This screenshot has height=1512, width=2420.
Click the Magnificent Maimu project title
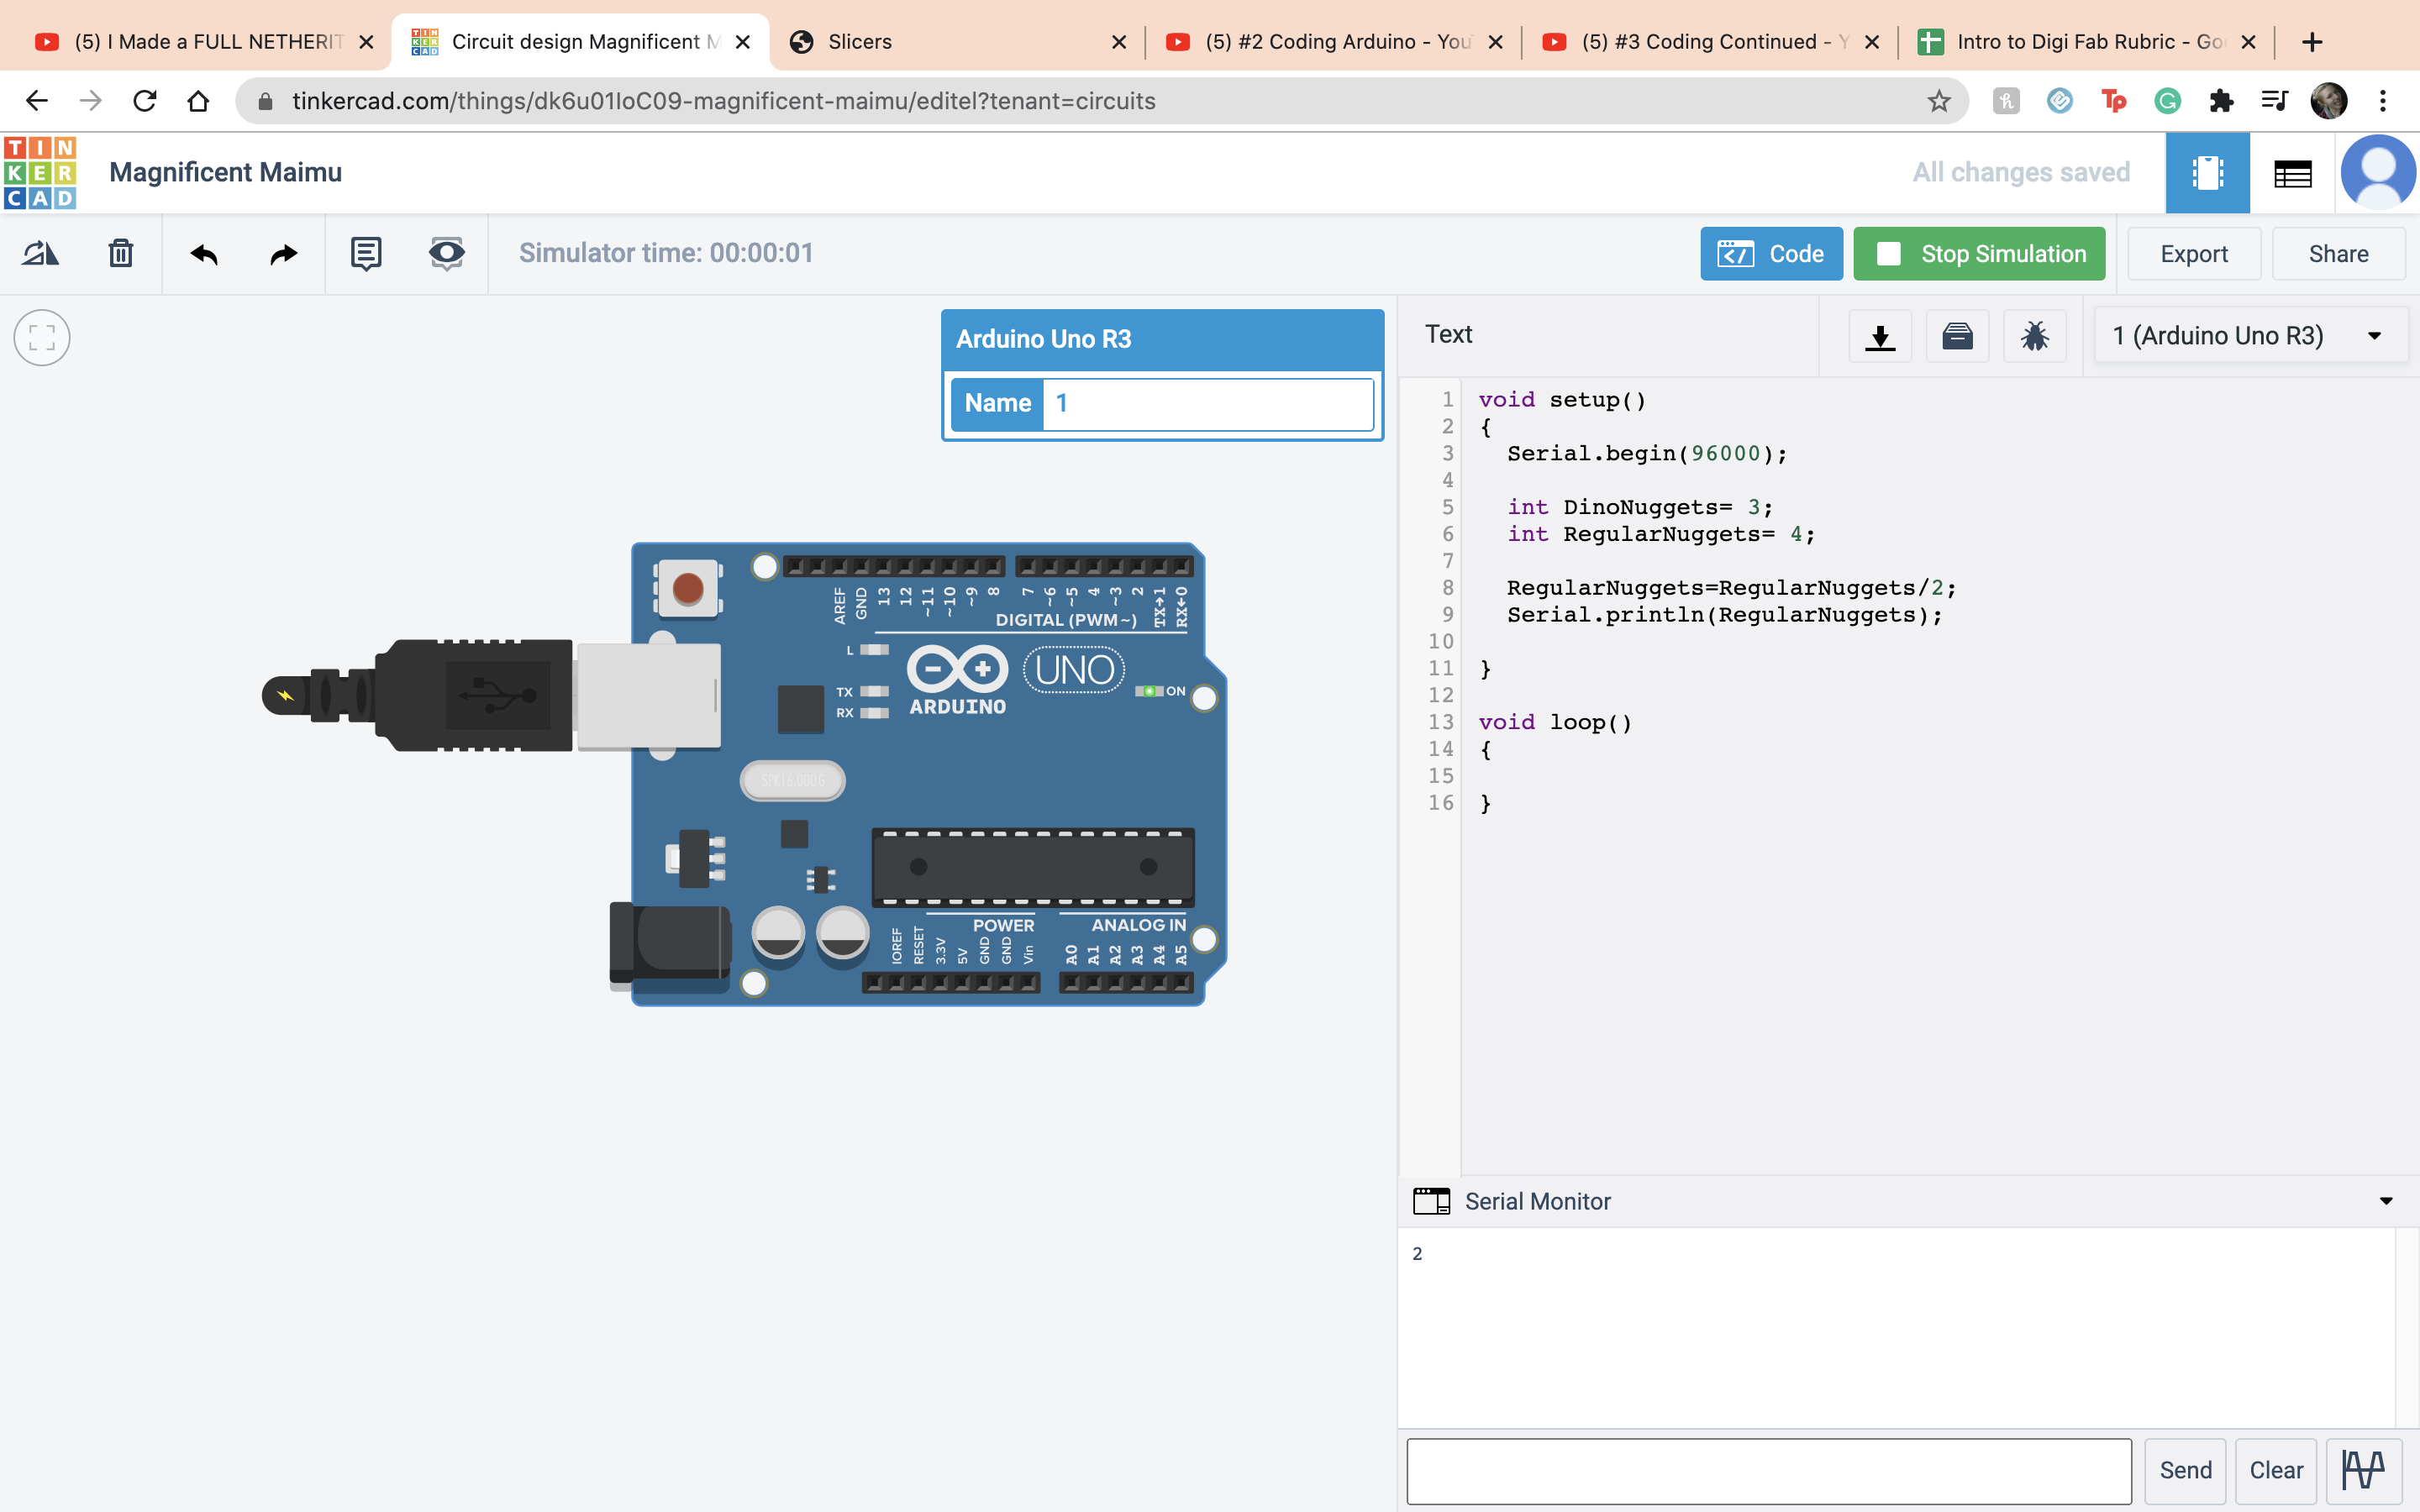pyautogui.click(x=225, y=172)
